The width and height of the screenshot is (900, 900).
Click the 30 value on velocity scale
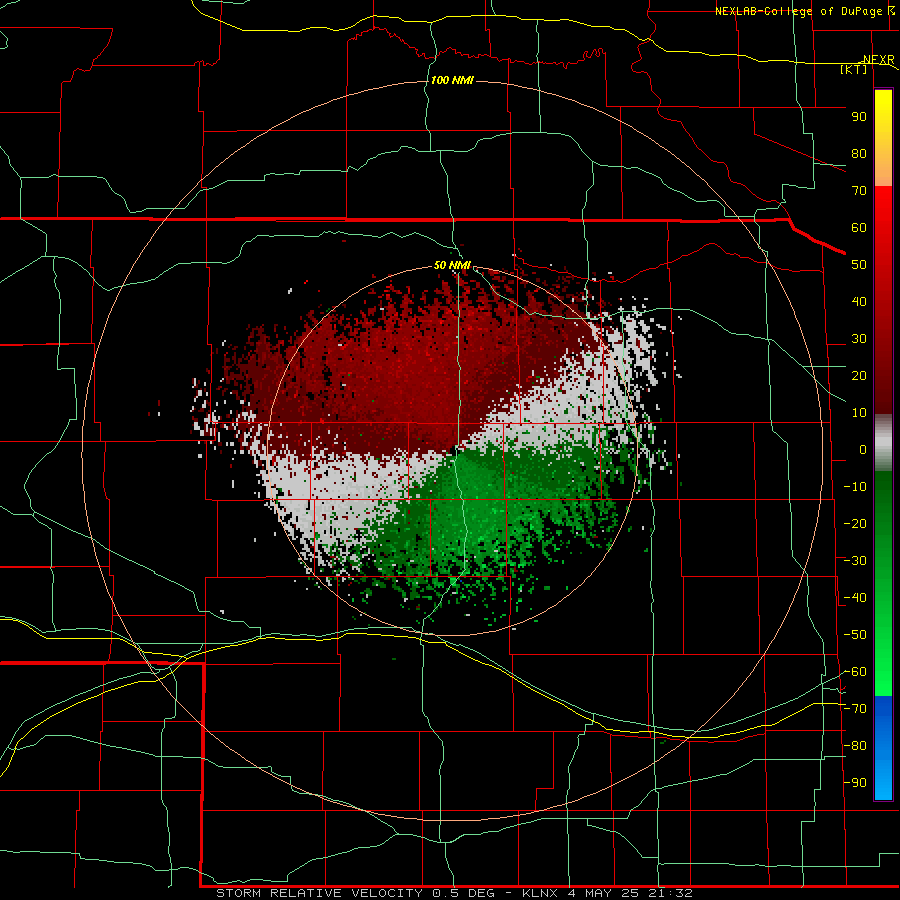[859, 339]
